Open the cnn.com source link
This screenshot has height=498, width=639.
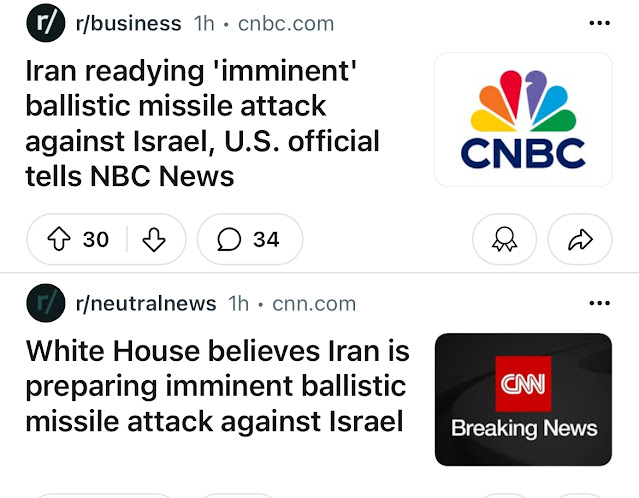click(314, 303)
